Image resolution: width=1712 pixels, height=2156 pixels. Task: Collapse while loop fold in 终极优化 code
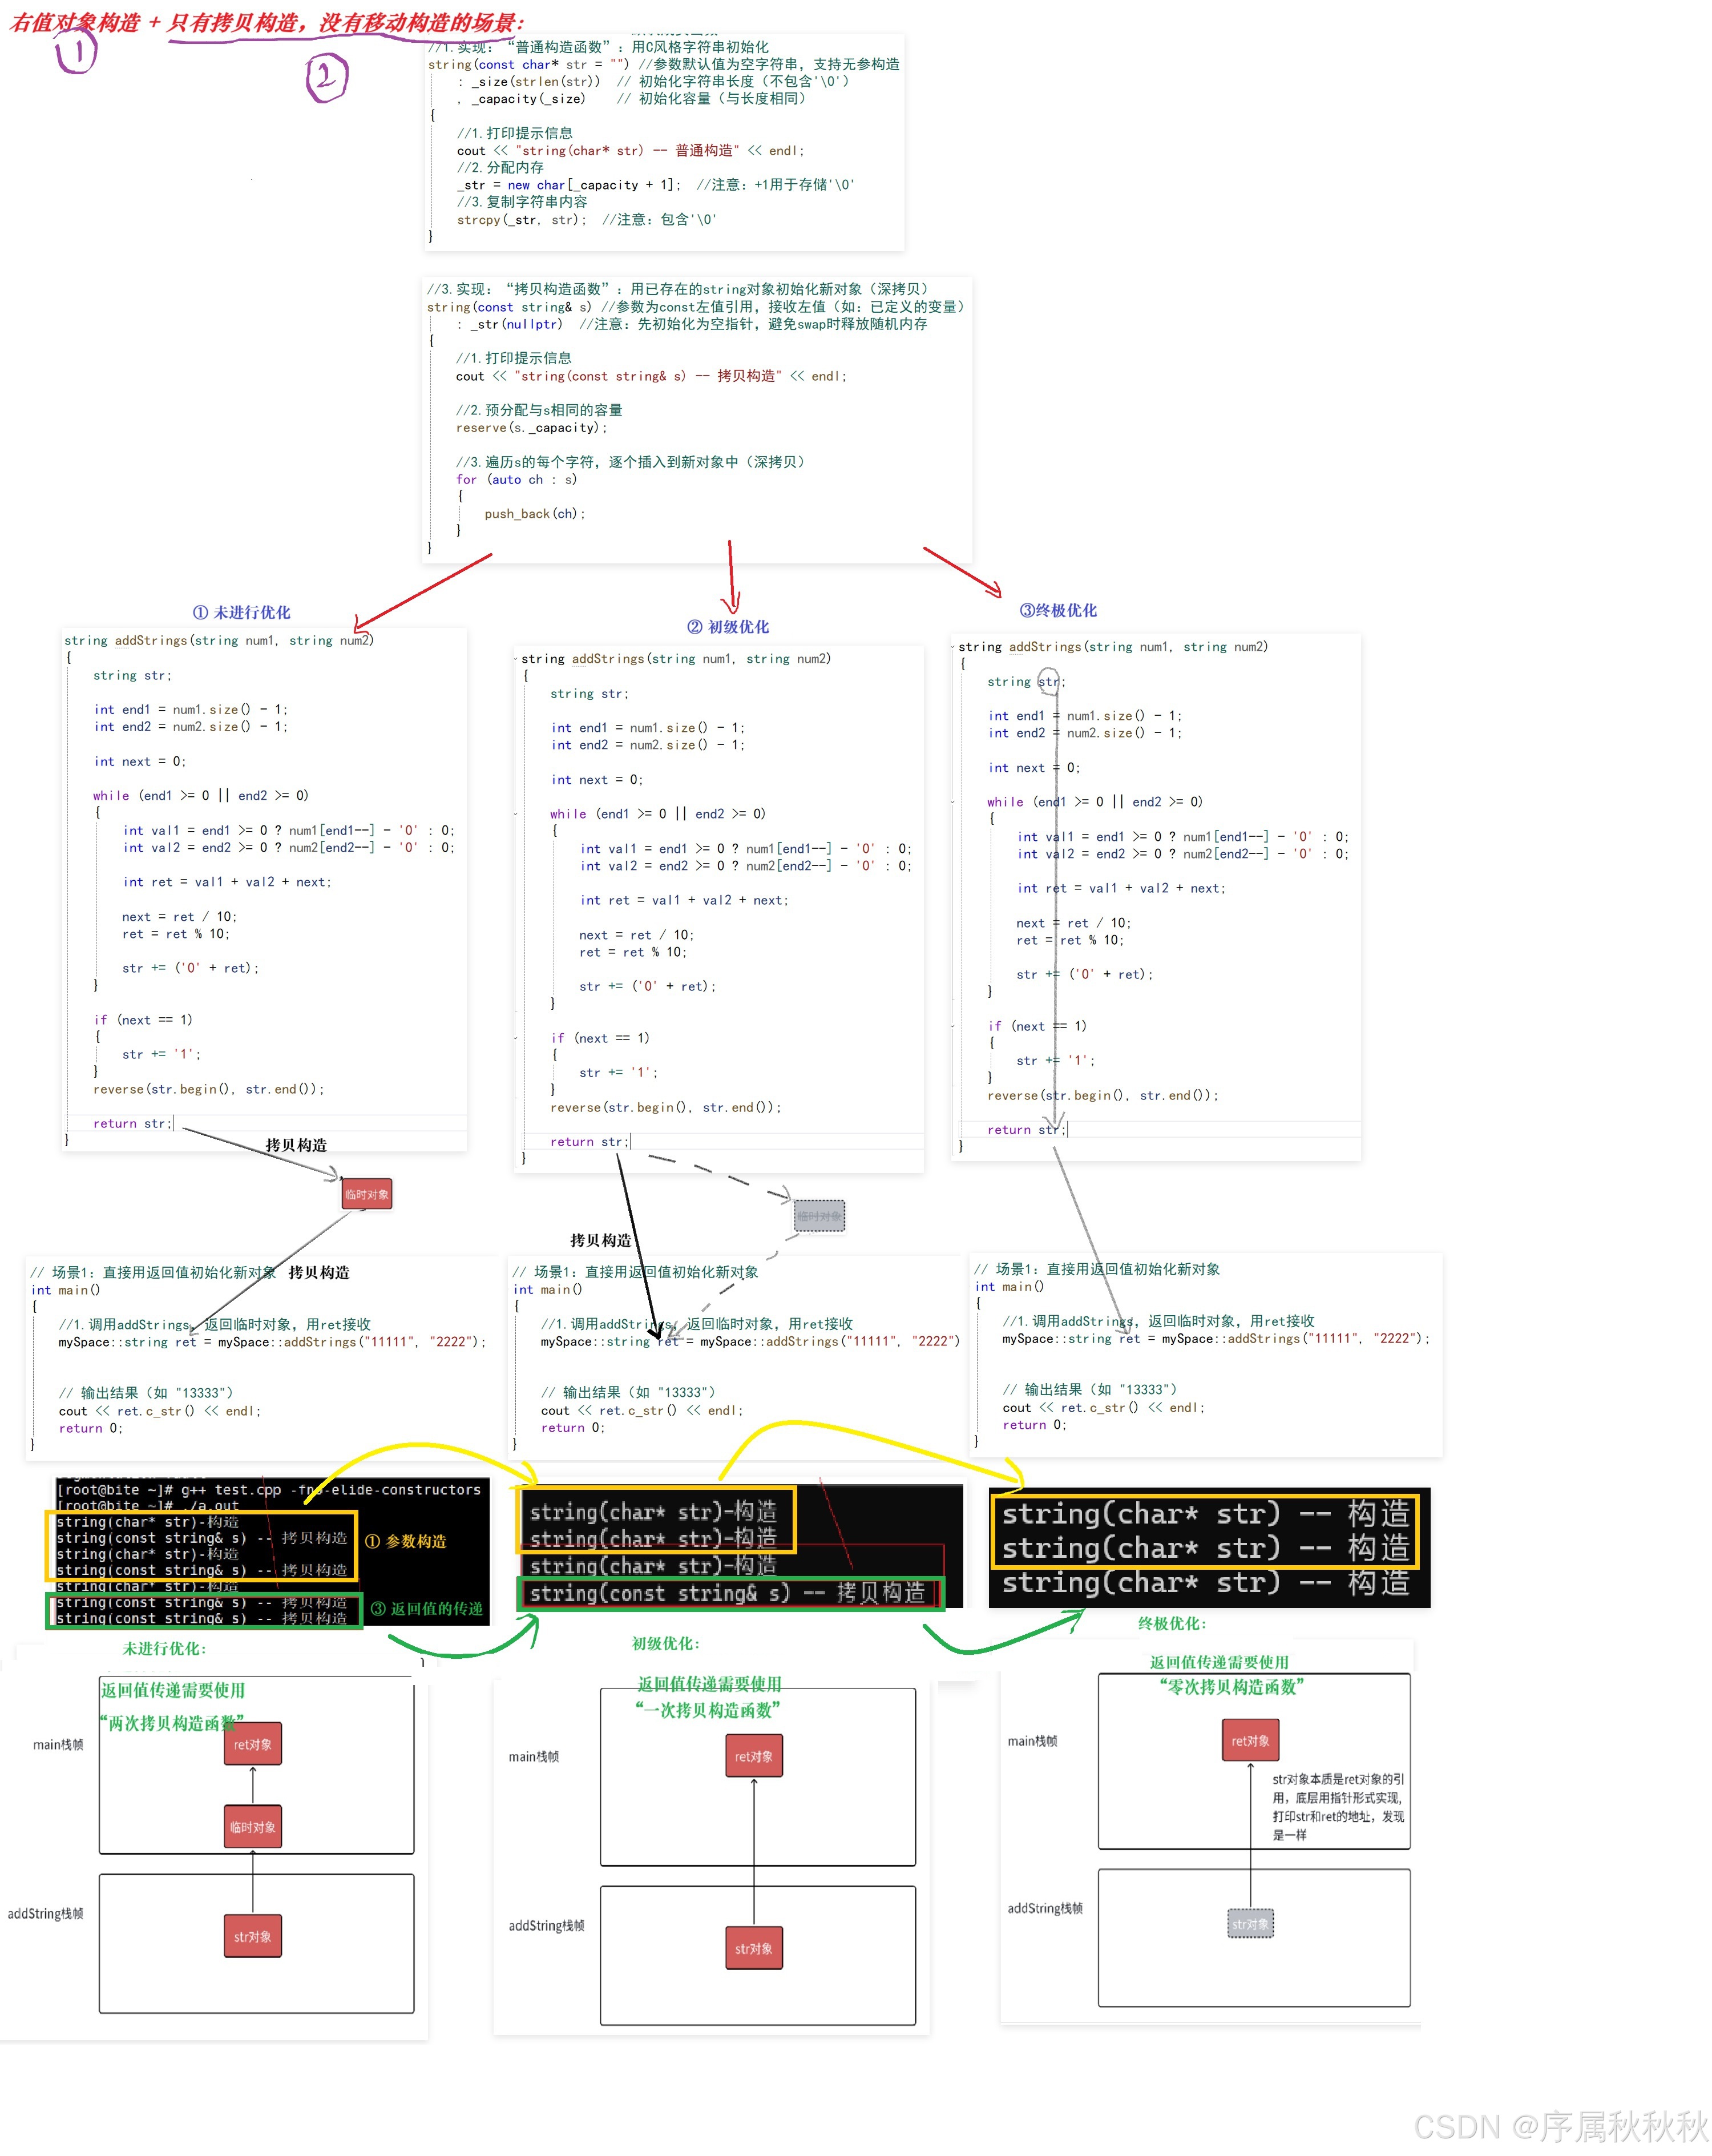coord(953,802)
